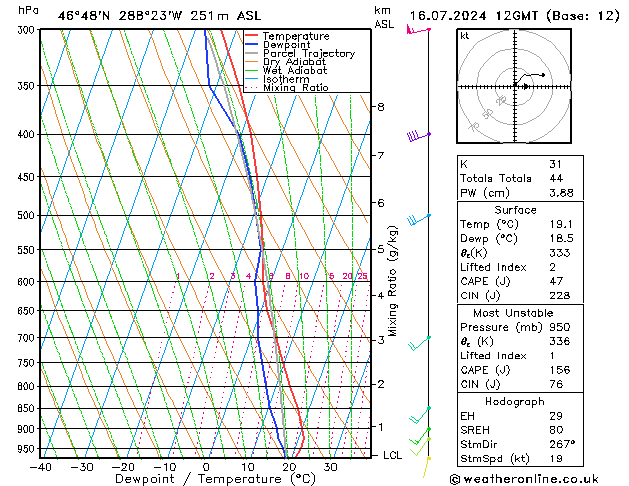
Task: Click the Surface Dewp value 18.5
Action: pyautogui.click(x=561, y=238)
